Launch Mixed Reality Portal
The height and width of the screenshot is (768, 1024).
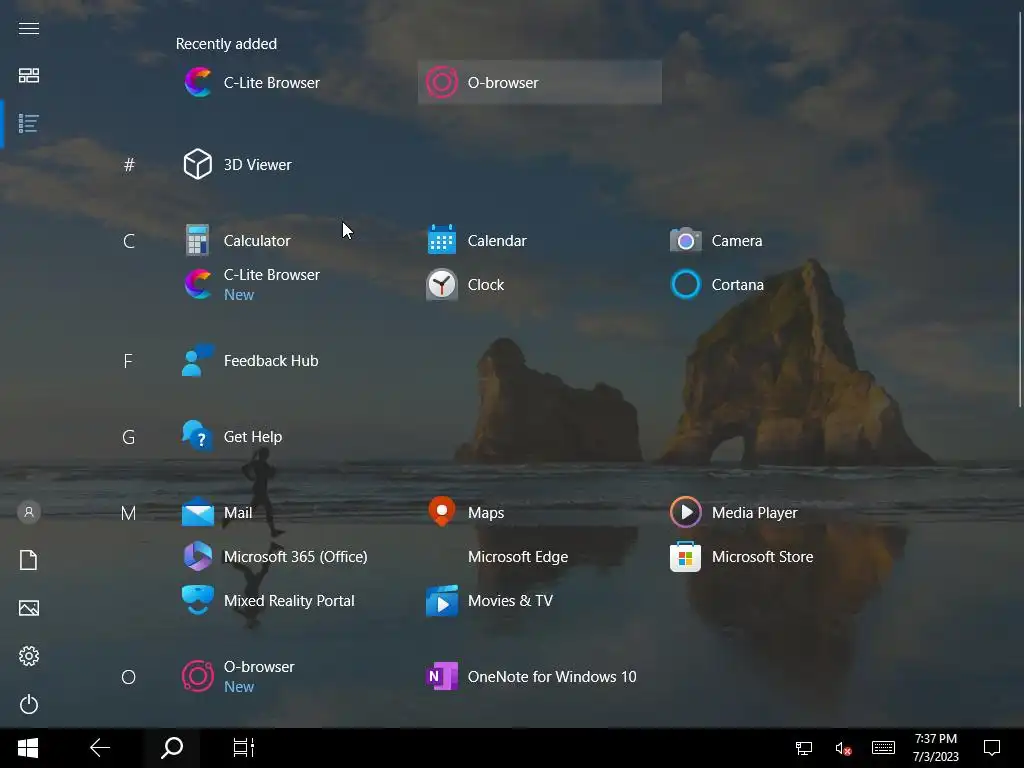click(296, 600)
